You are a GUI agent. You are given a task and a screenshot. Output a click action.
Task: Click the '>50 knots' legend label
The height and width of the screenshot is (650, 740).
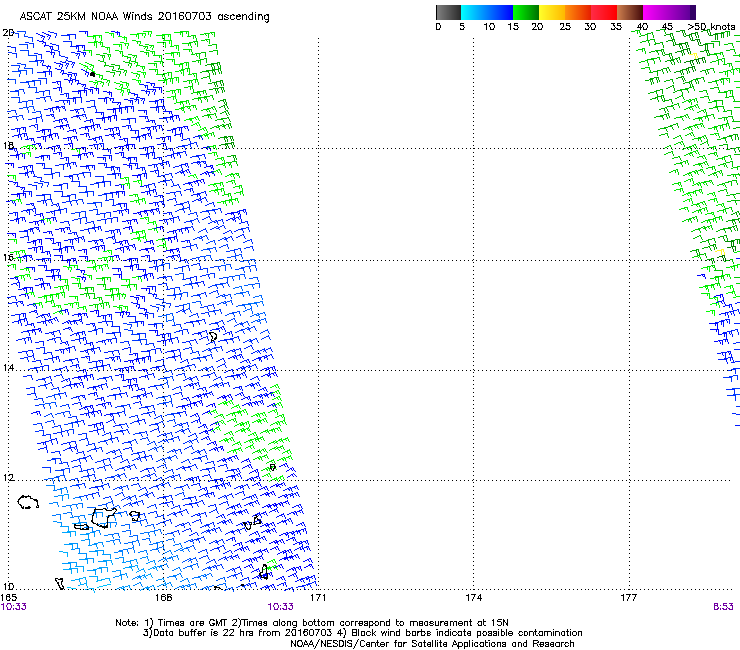tap(711, 27)
